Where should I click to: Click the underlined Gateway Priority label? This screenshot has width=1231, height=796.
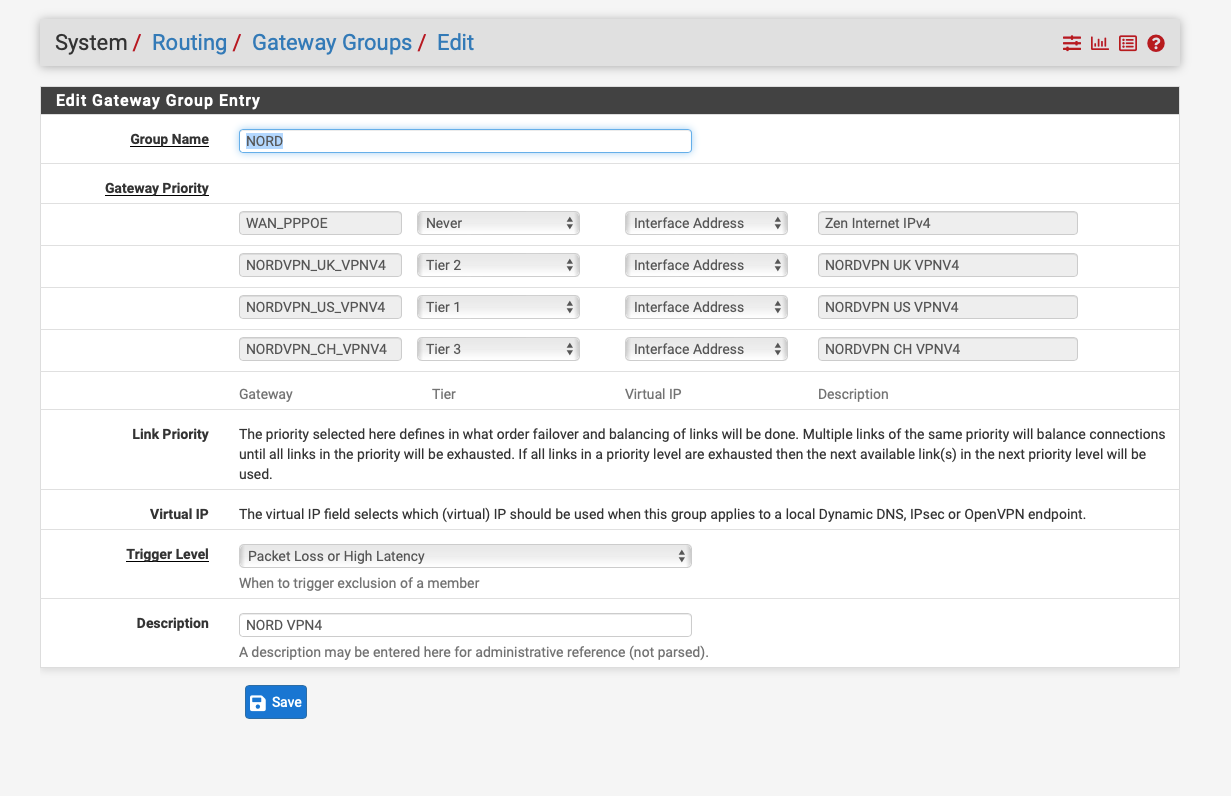click(x=157, y=188)
